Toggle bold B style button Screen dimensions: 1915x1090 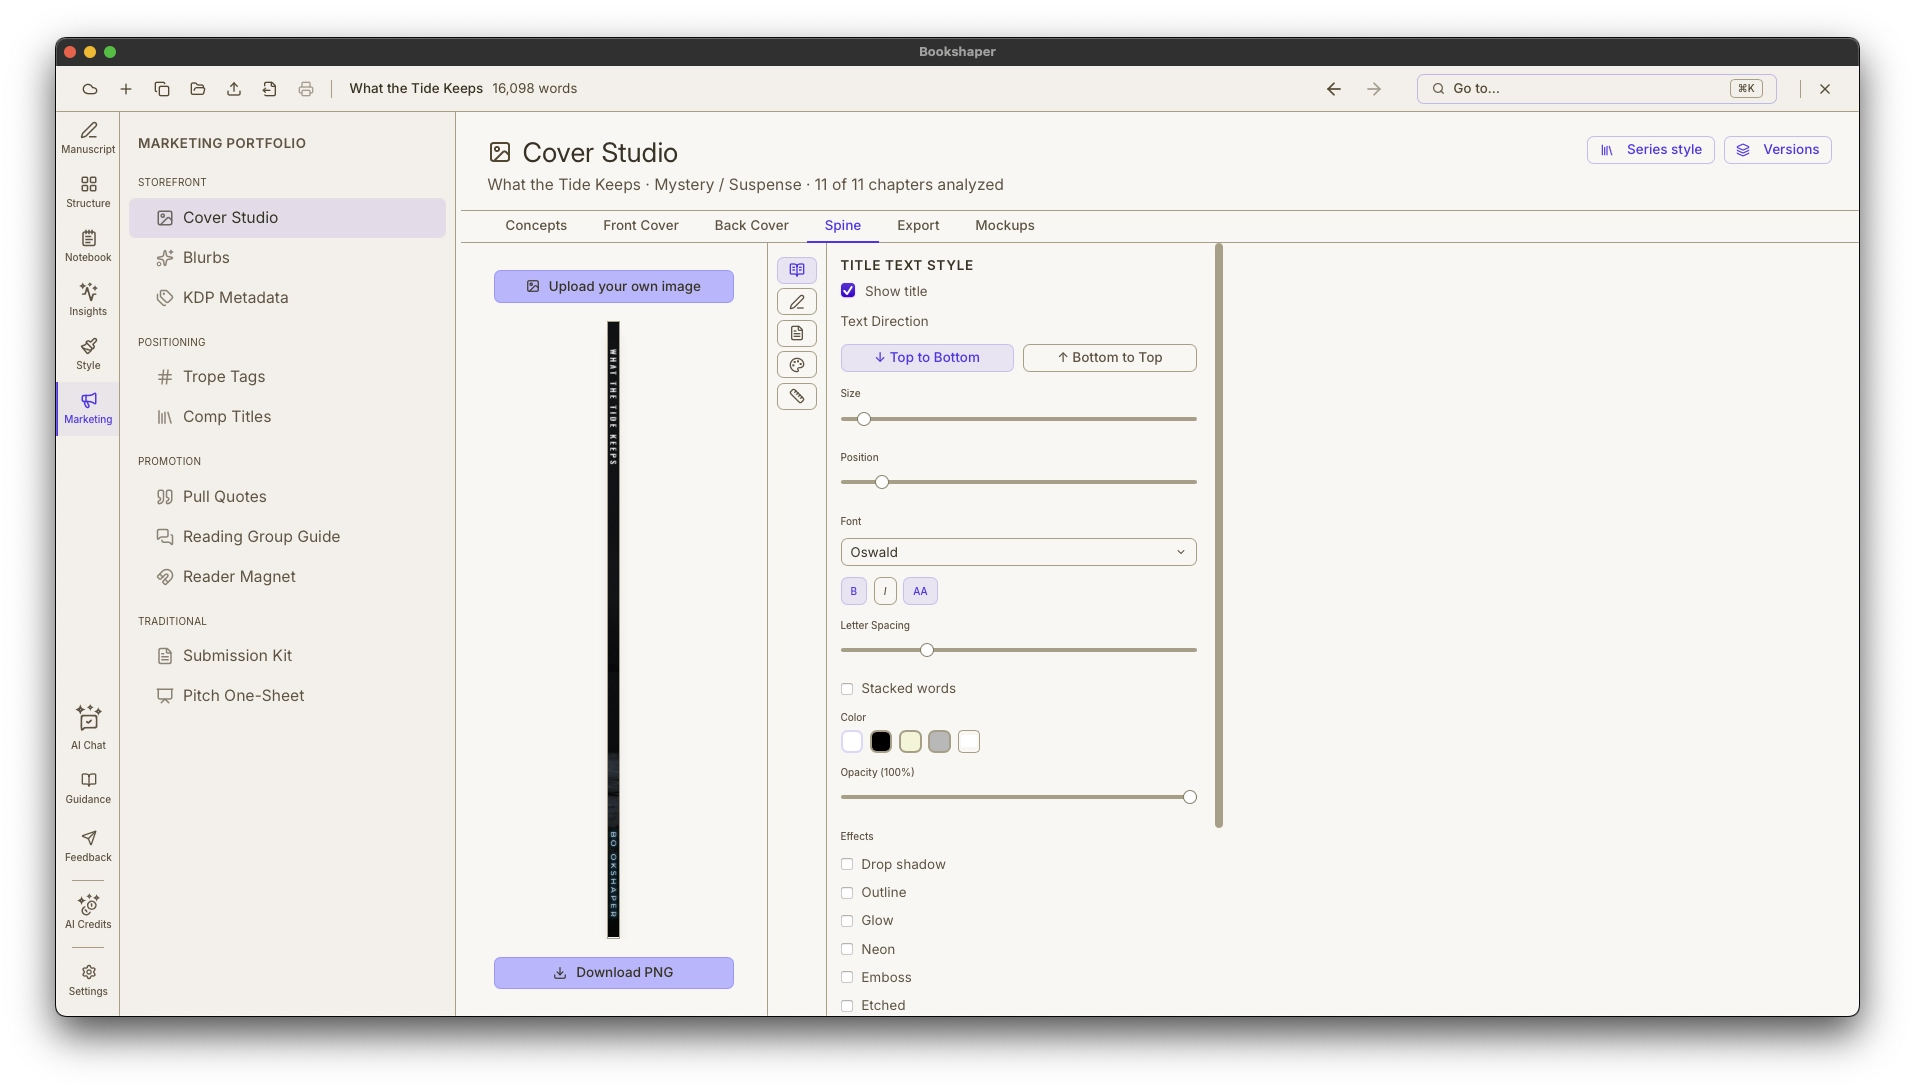tap(854, 591)
